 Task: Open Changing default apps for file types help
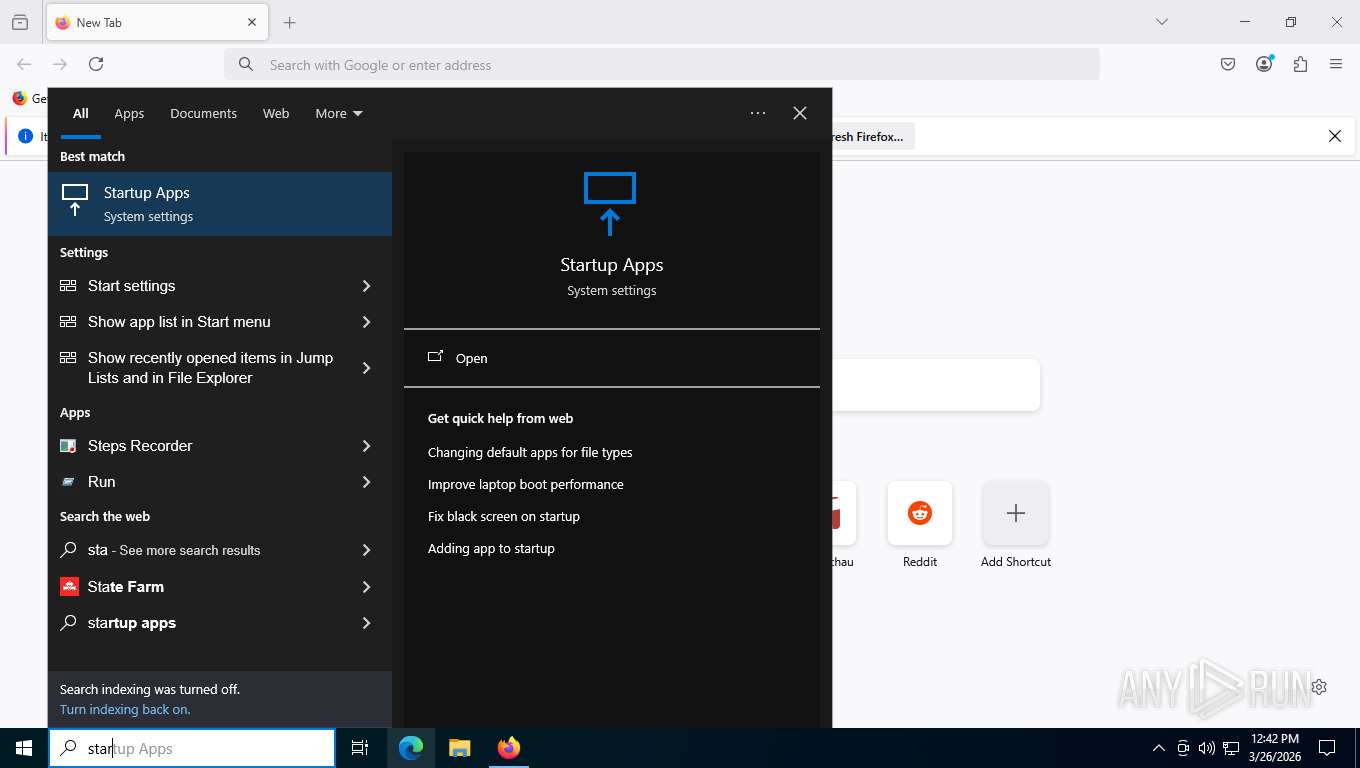coord(530,452)
